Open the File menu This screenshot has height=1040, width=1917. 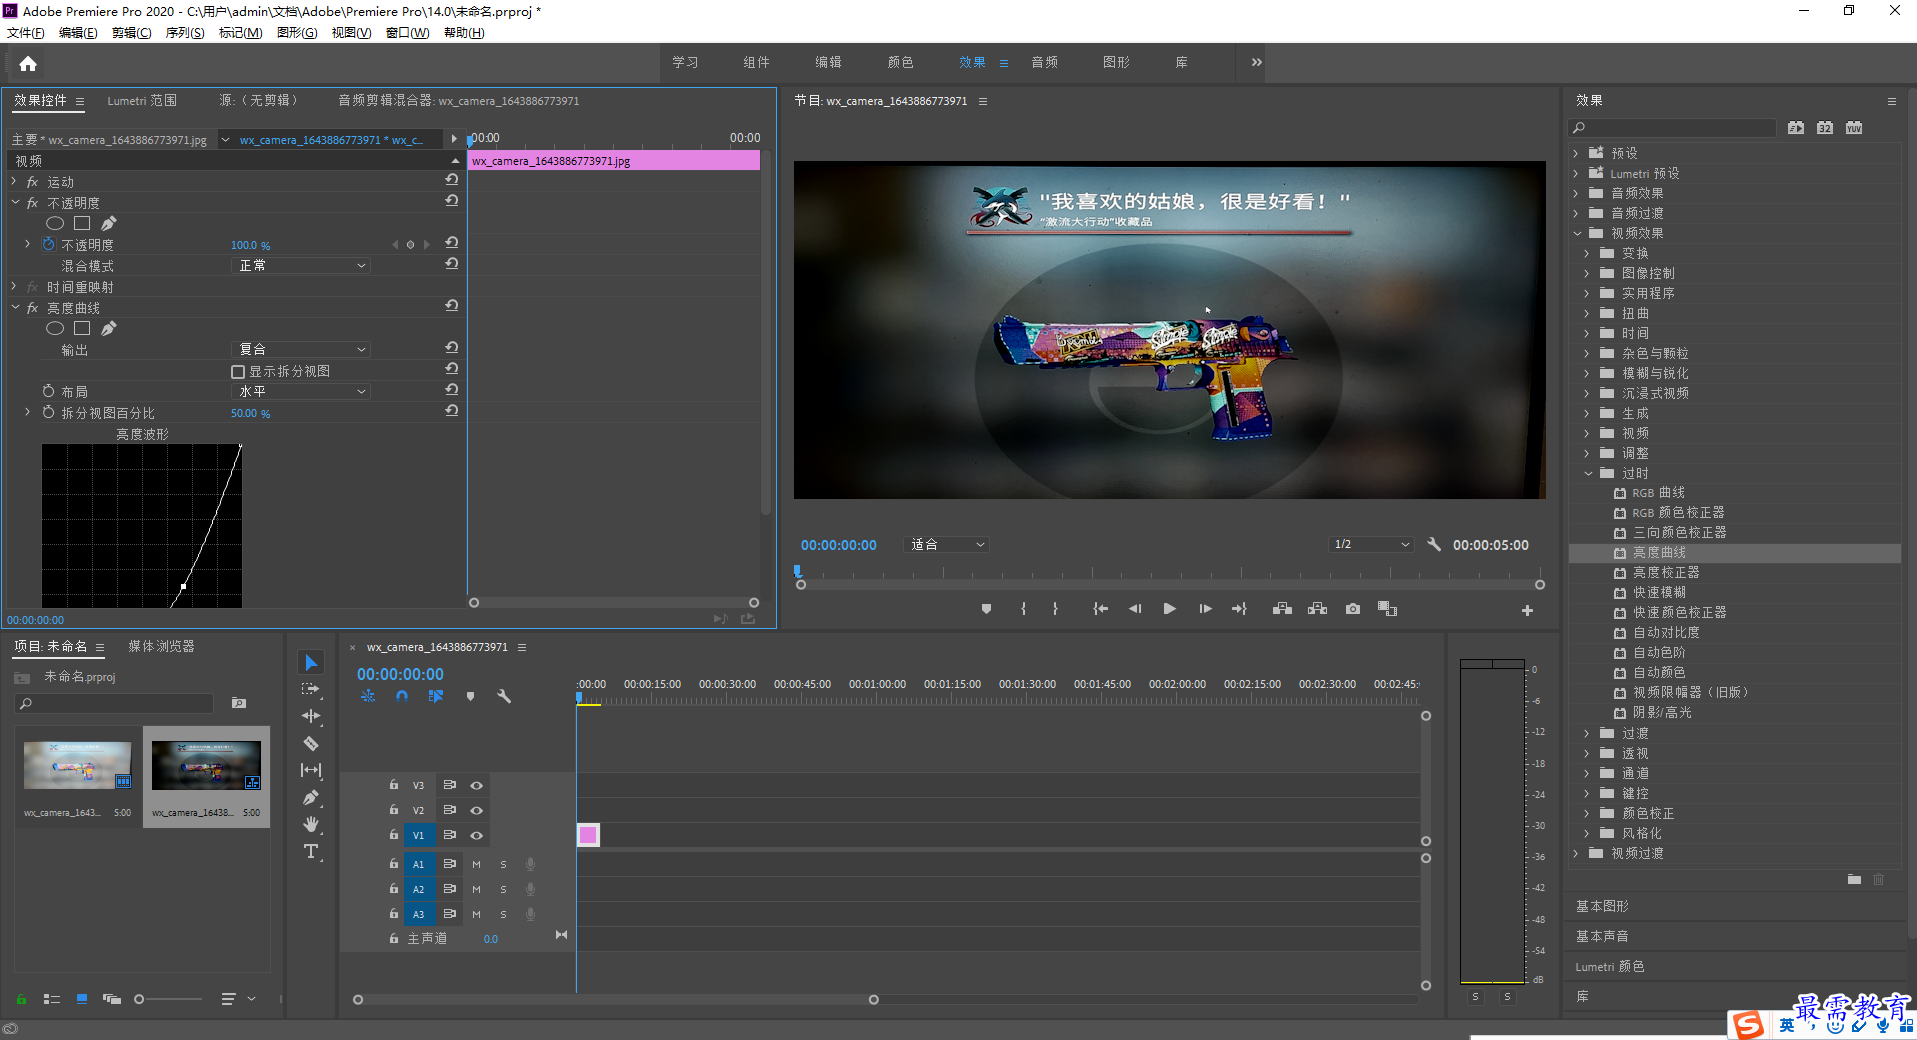pyautogui.click(x=25, y=33)
